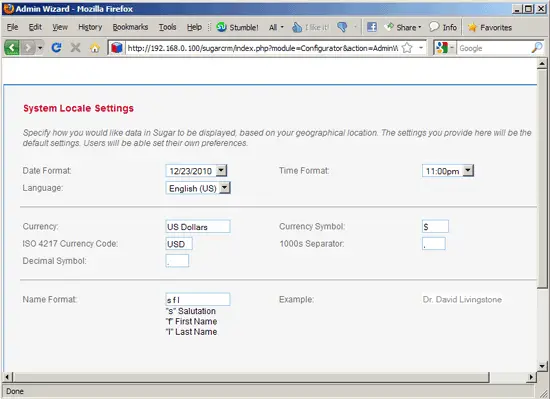Go back with the green Back arrow

point(12,48)
